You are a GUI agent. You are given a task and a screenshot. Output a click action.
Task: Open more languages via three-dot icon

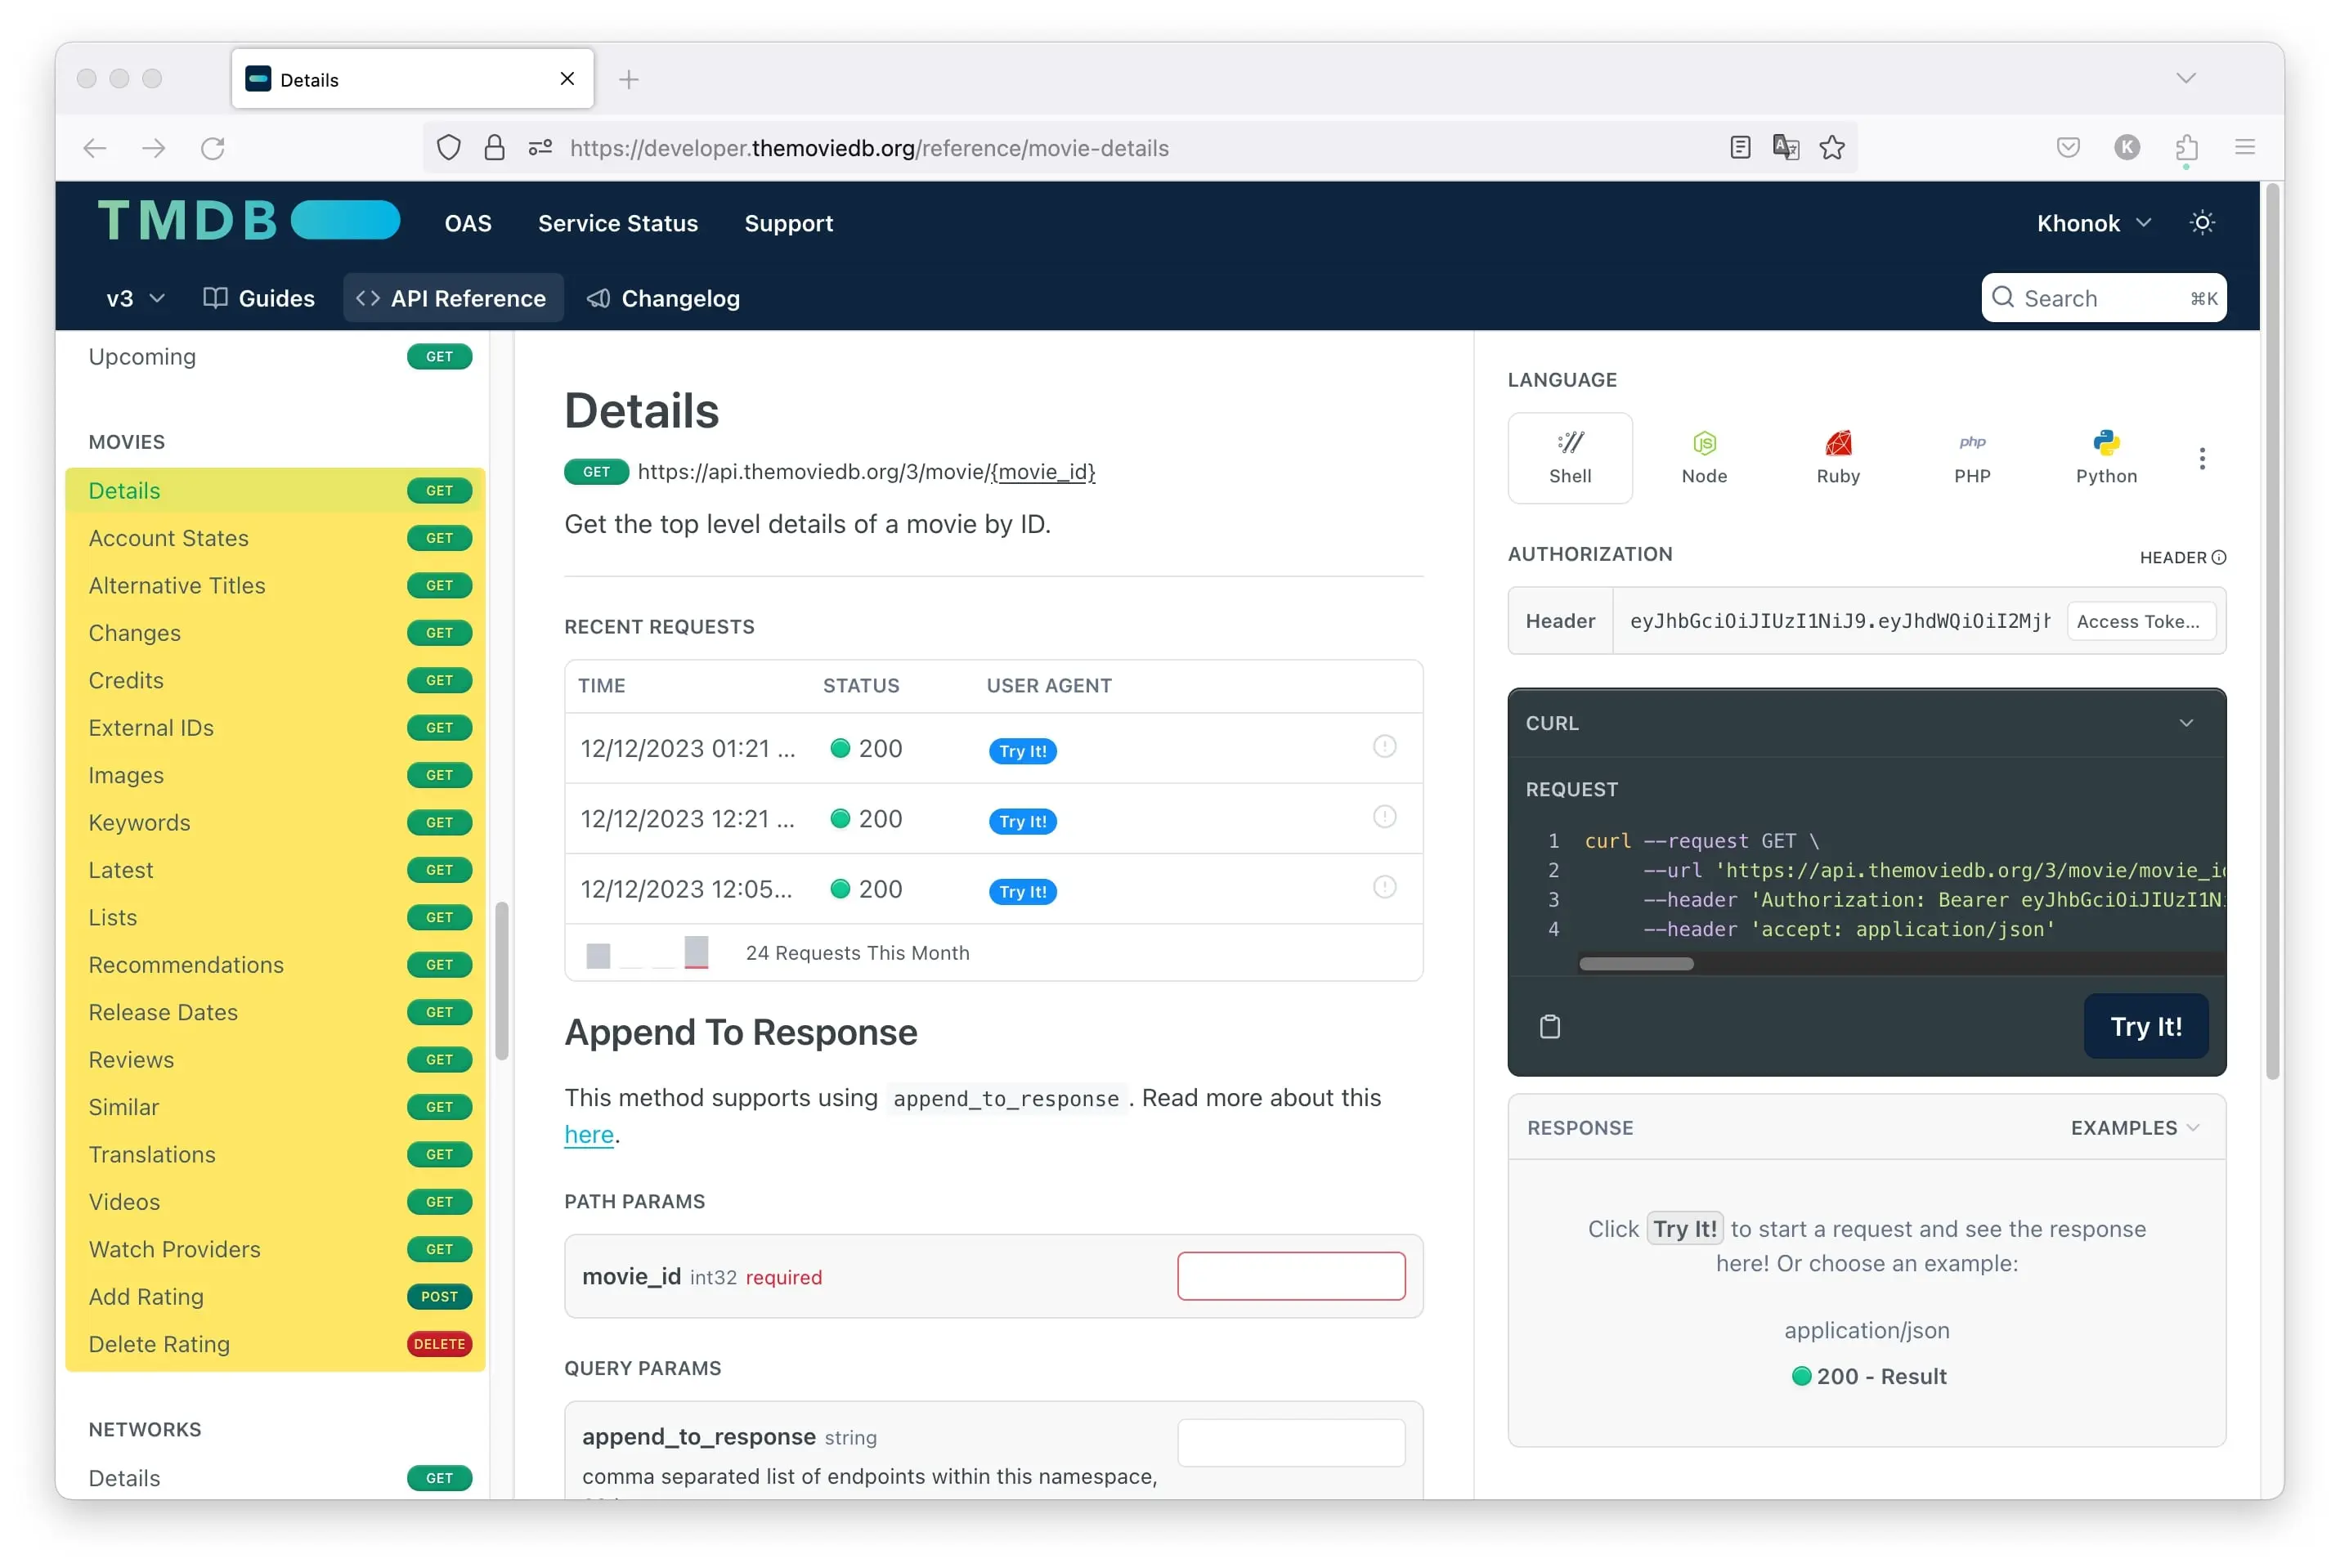click(2201, 459)
